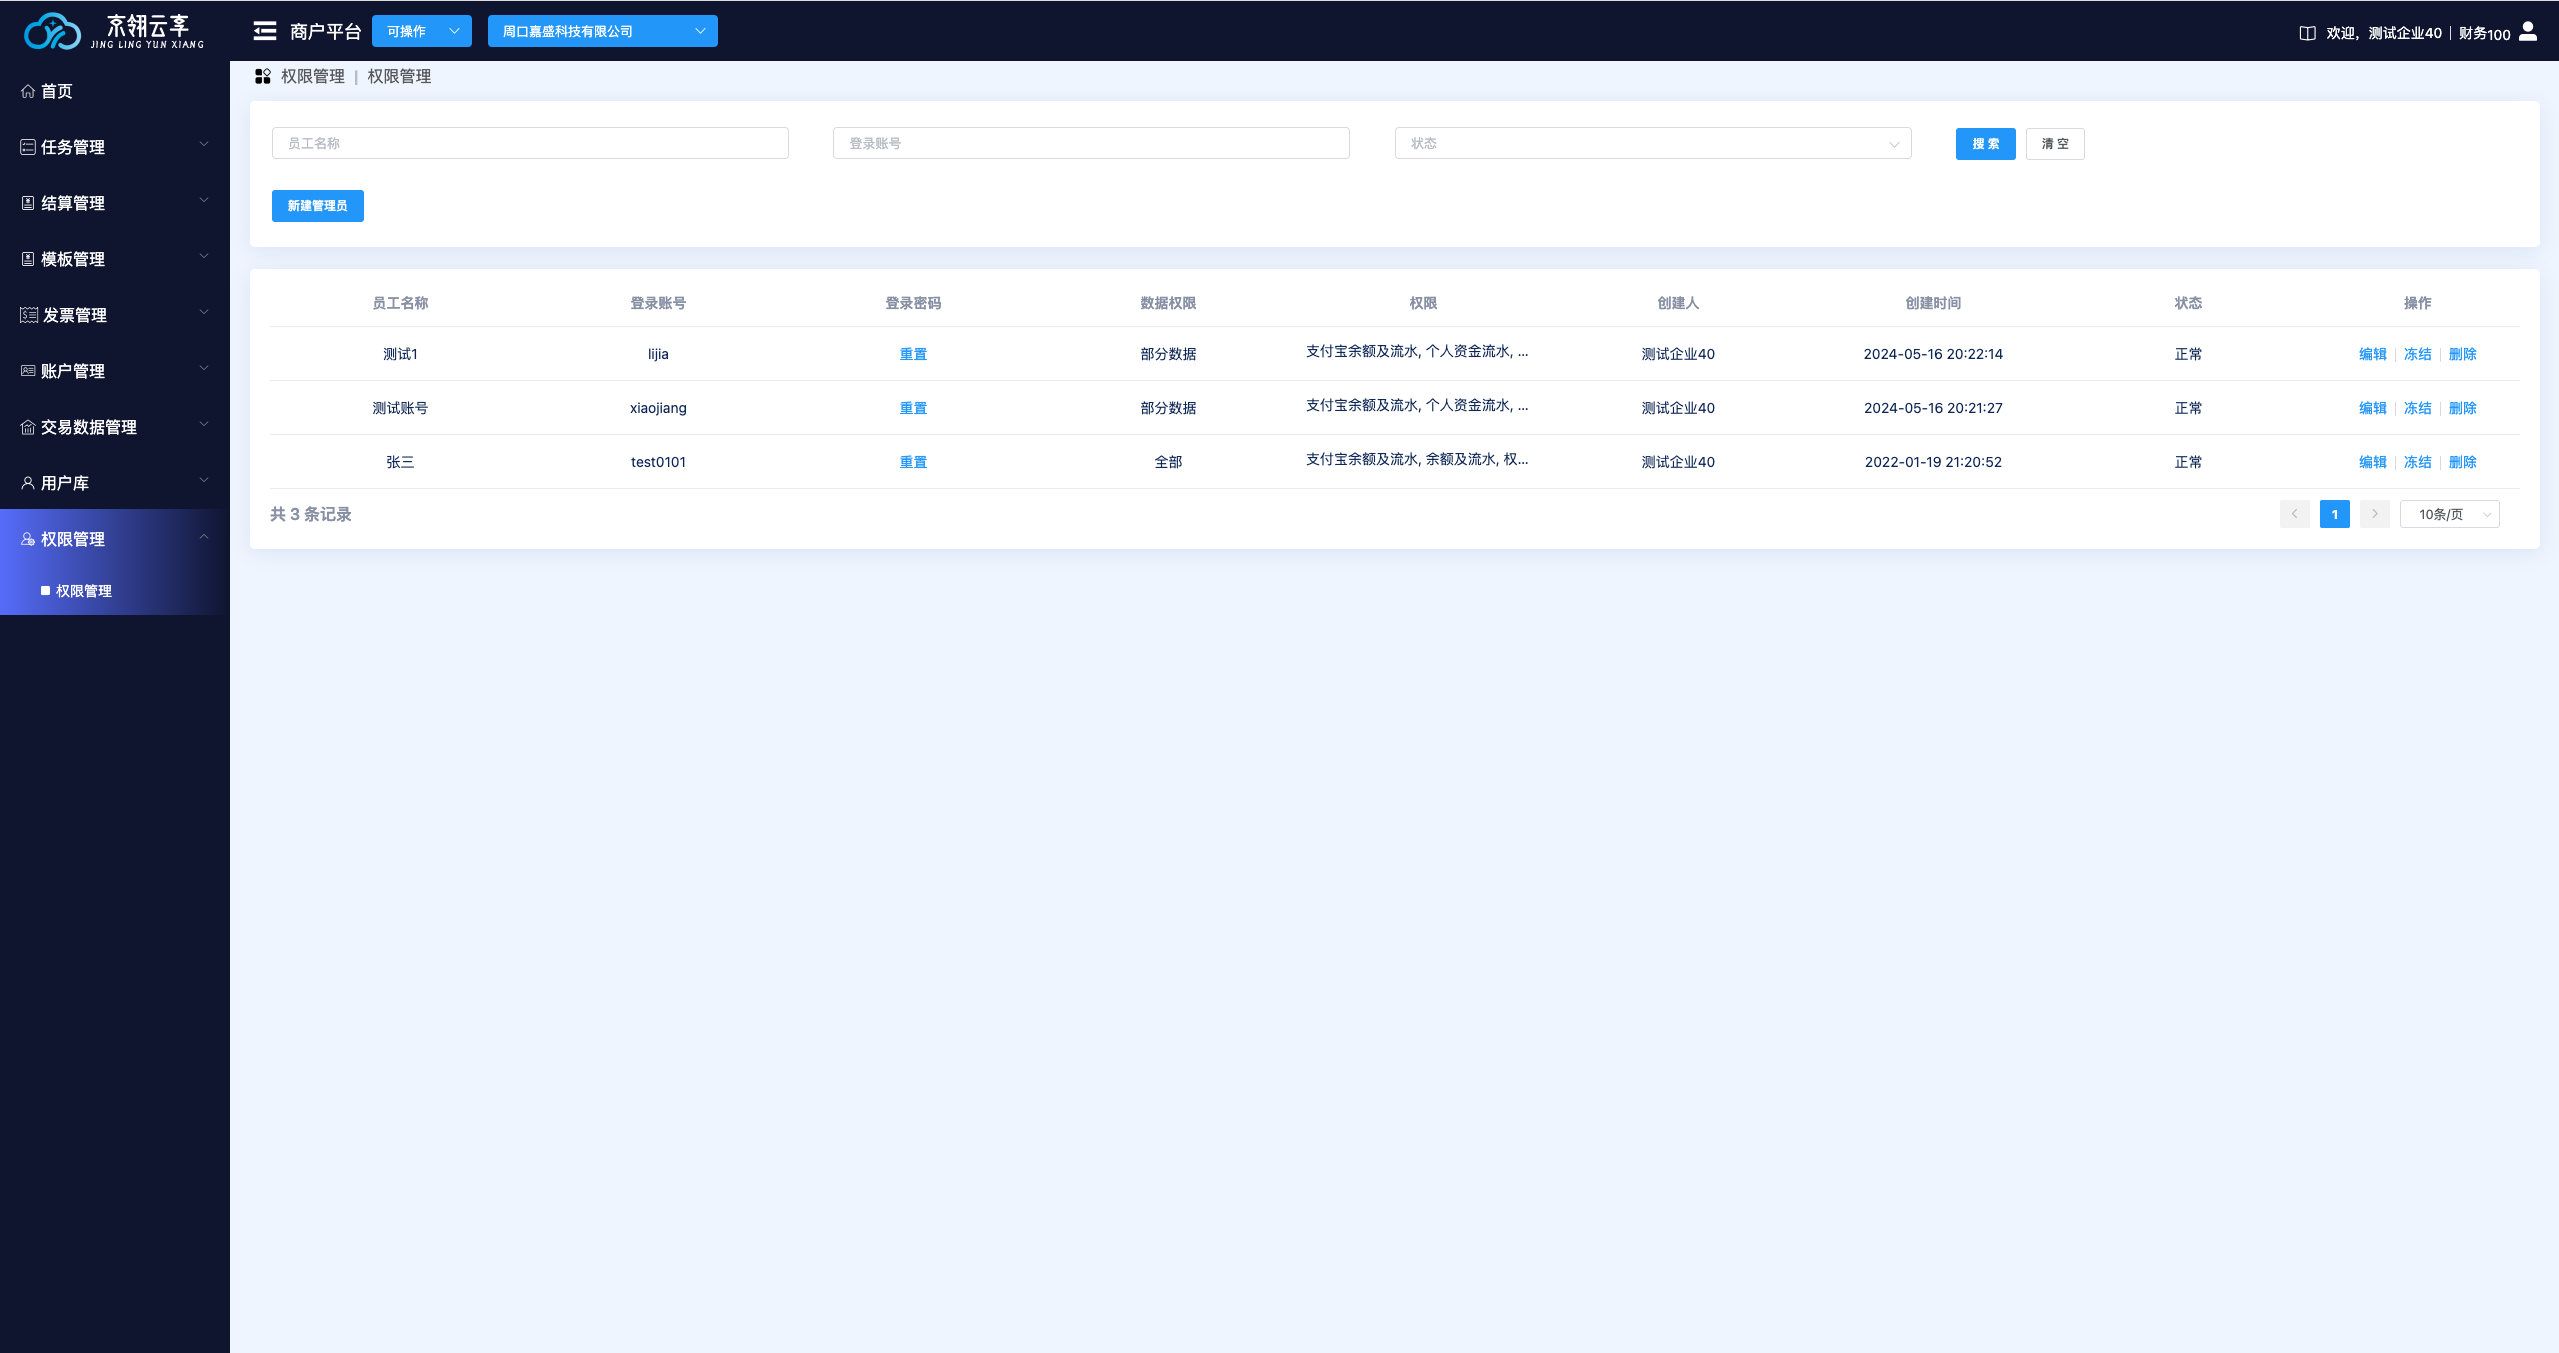The width and height of the screenshot is (2559, 1353).
Task: Delete the 张三 row
Action: coord(2462,462)
